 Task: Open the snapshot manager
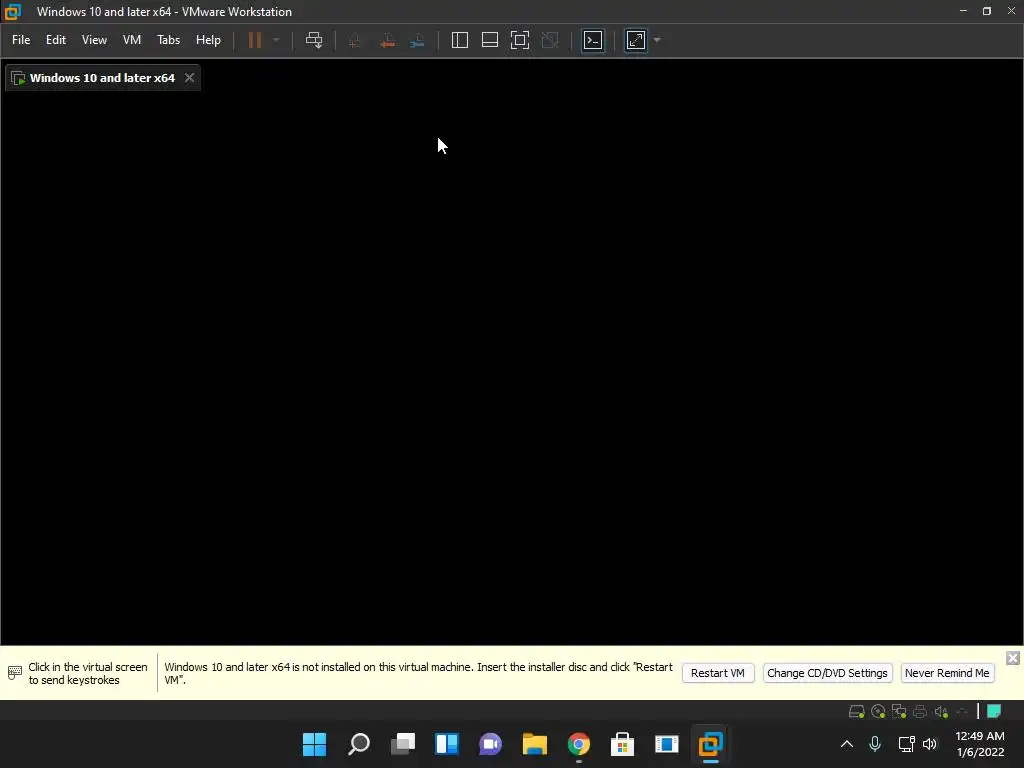417,40
